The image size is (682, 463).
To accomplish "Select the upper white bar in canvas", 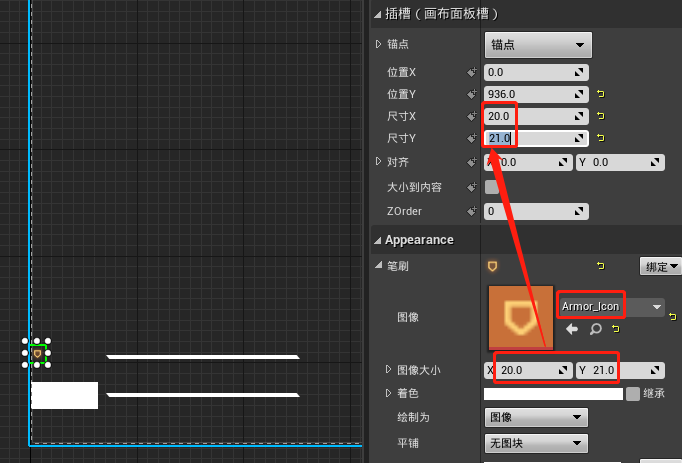I will point(203,357).
